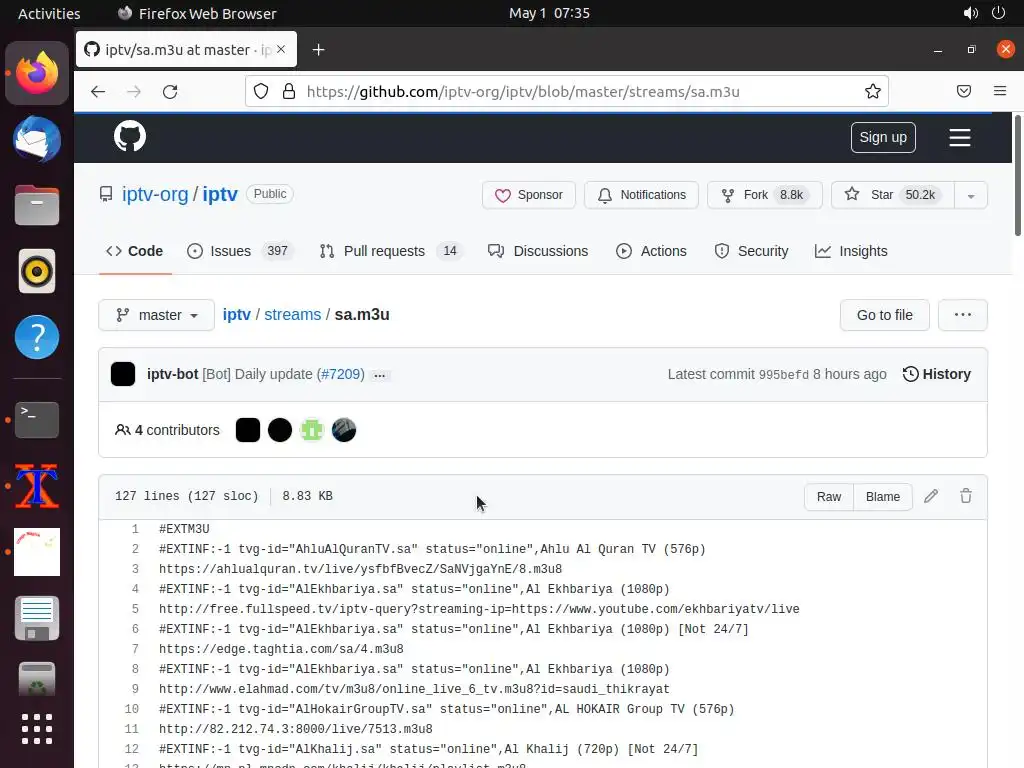The image size is (1024, 768).
Task: Go to the streams folder breadcrumb
Action: coord(293,315)
